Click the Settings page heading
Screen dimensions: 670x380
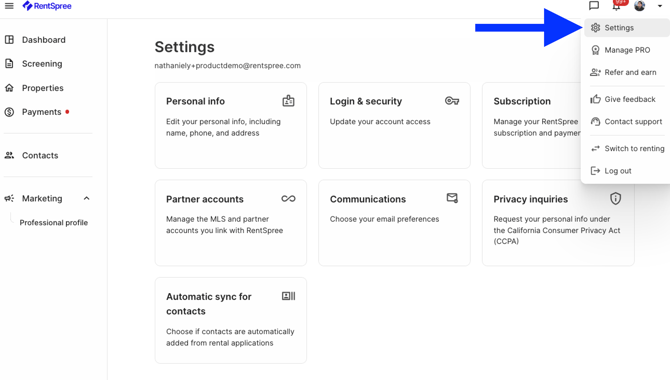pyautogui.click(x=185, y=47)
